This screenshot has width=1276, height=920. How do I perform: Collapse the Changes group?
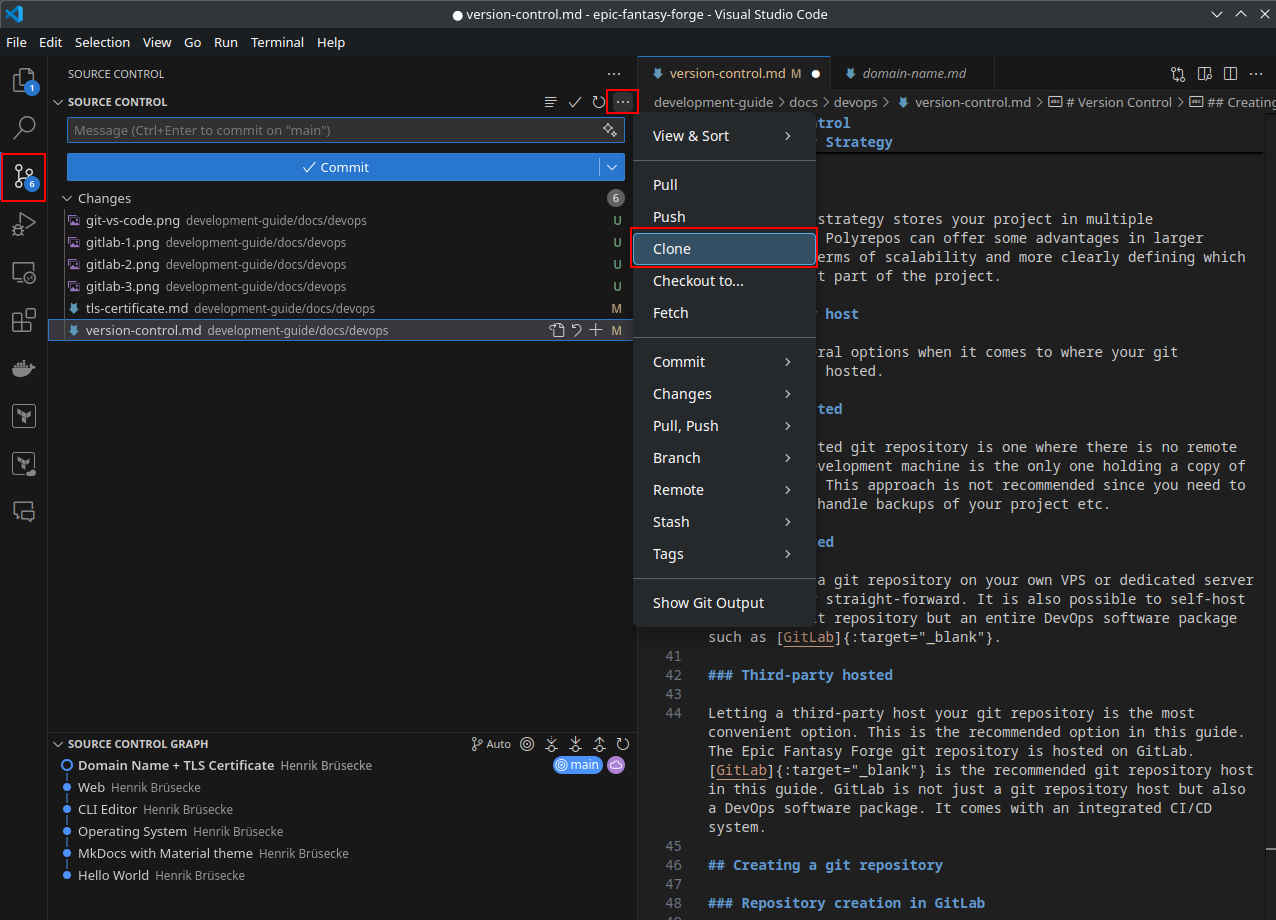(x=68, y=198)
